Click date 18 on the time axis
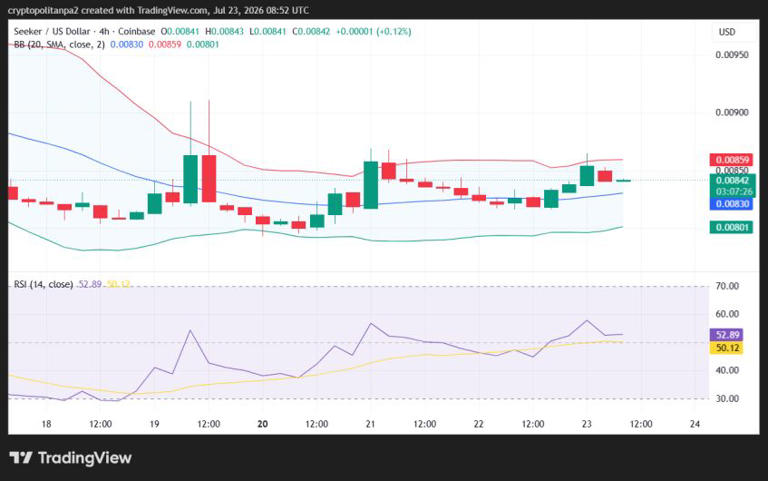 point(46,424)
